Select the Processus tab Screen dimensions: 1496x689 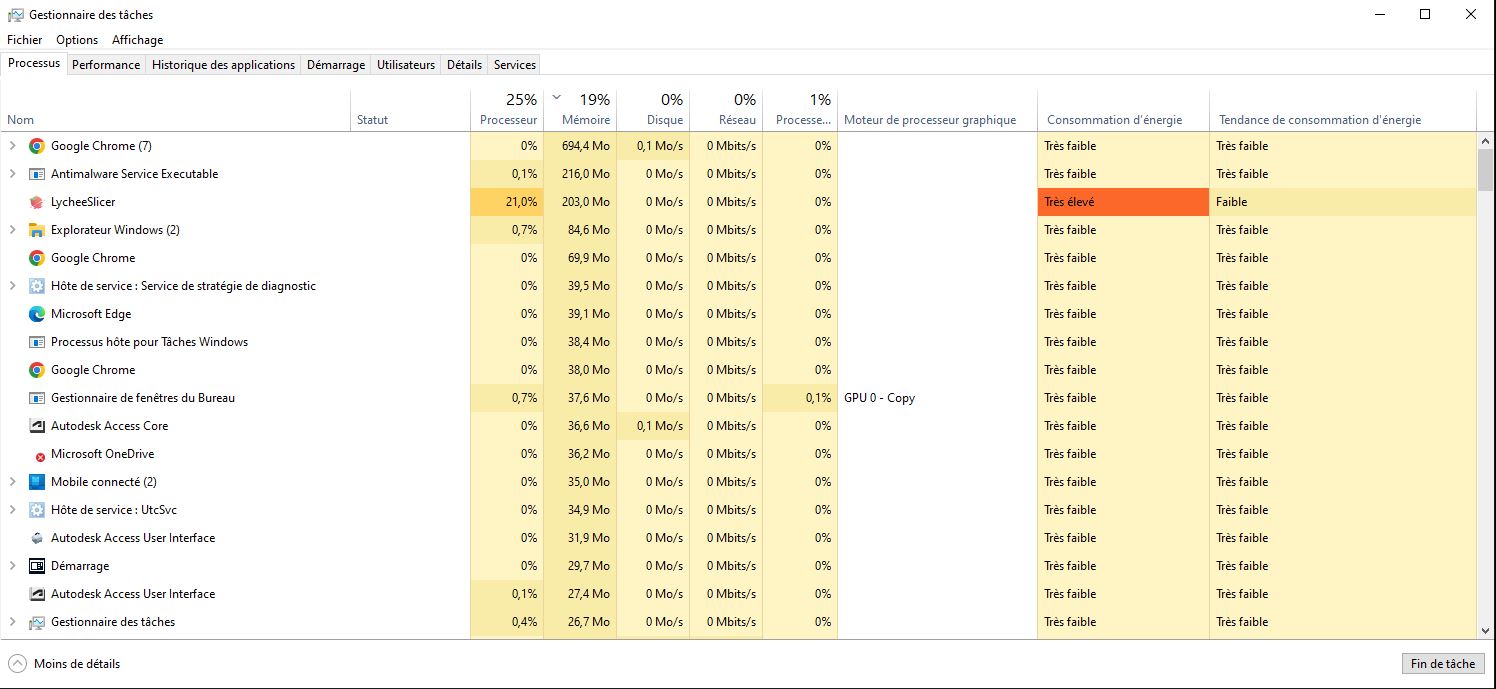[x=34, y=63]
